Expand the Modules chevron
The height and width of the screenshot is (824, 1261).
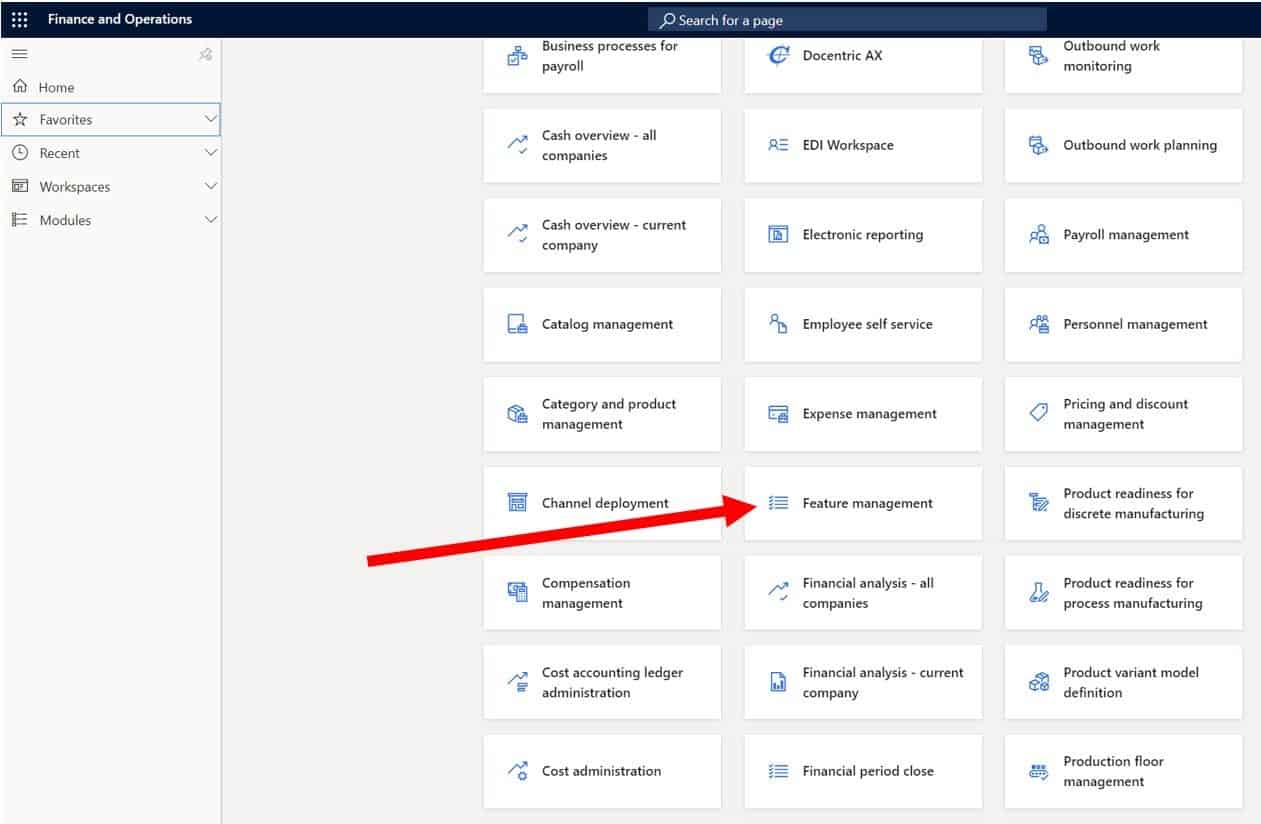[x=210, y=220]
